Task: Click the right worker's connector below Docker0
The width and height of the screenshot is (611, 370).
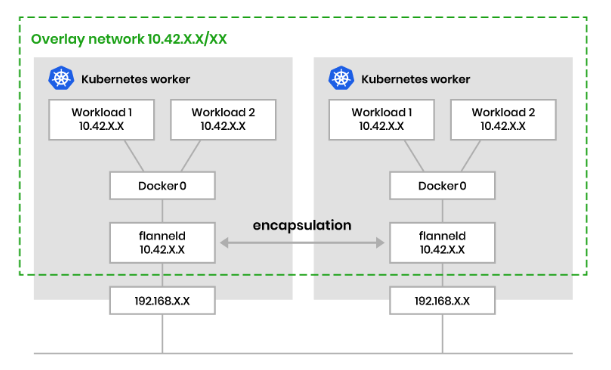Action: (442, 211)
